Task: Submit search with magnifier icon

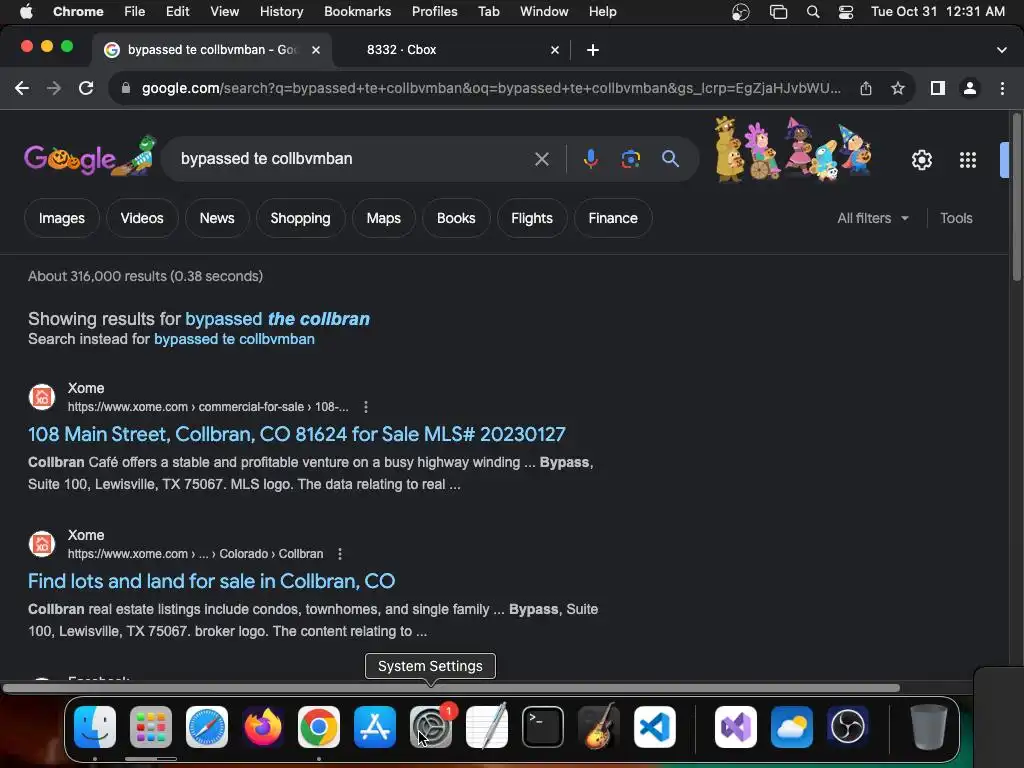Action: 670,159
